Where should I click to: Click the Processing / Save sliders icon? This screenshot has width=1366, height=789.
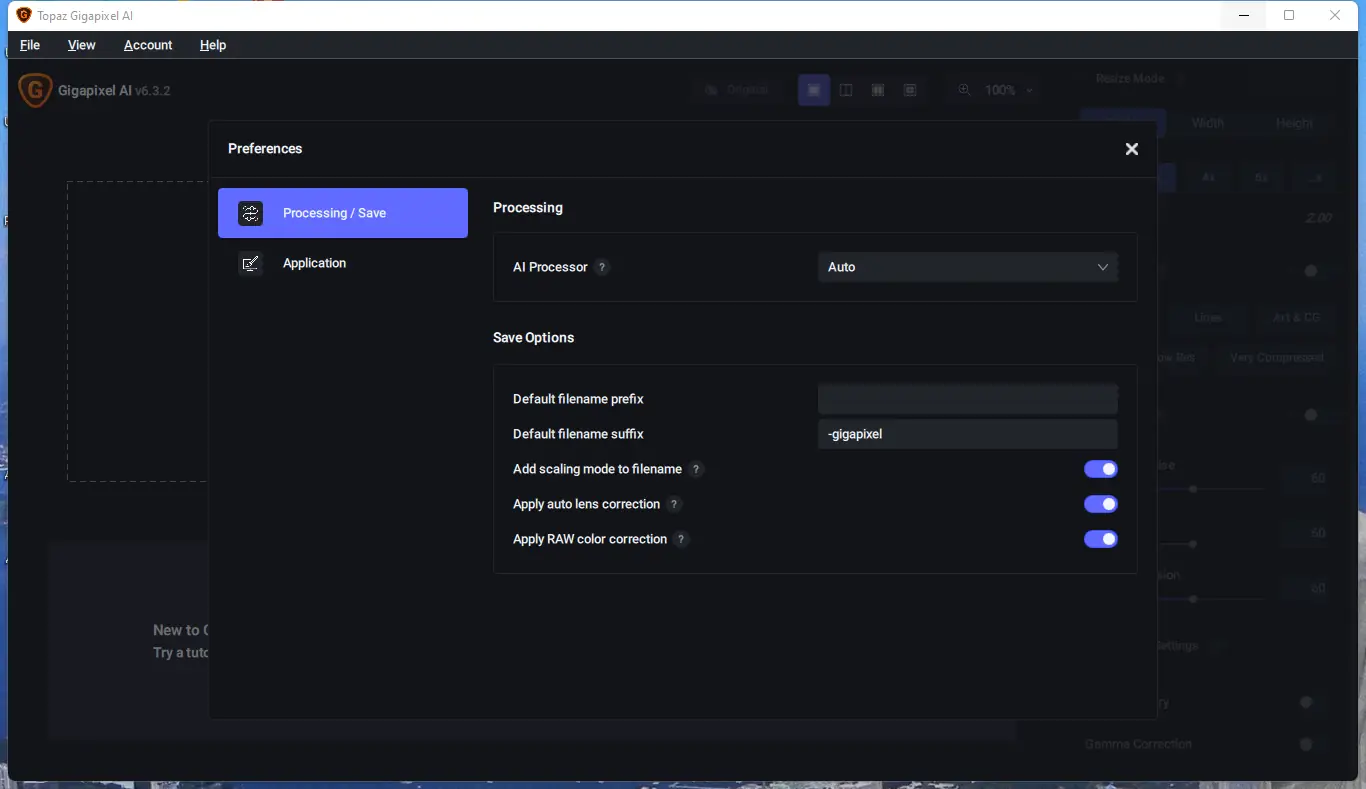tap(250, 213)
